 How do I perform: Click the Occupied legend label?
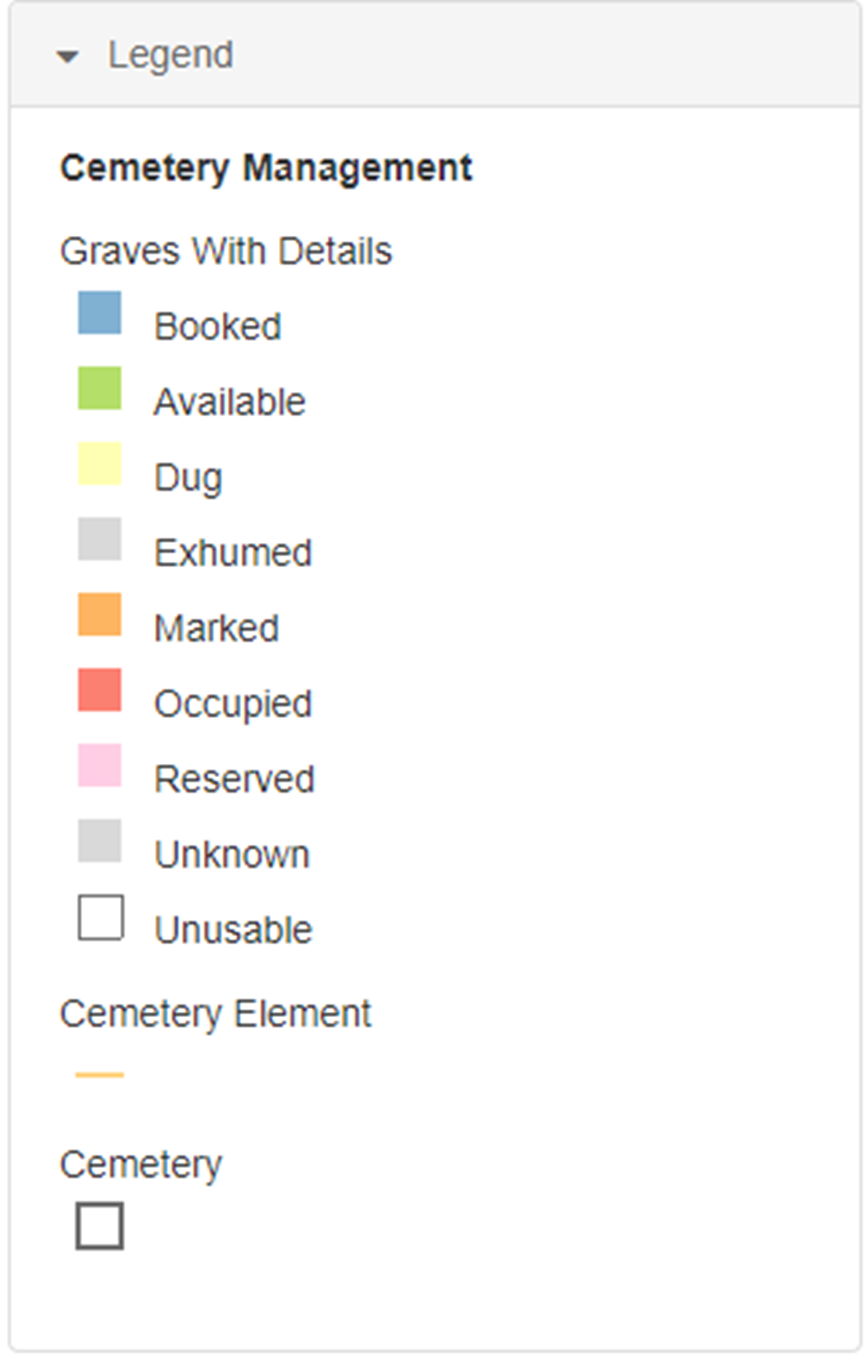click(x=233, y=704)
